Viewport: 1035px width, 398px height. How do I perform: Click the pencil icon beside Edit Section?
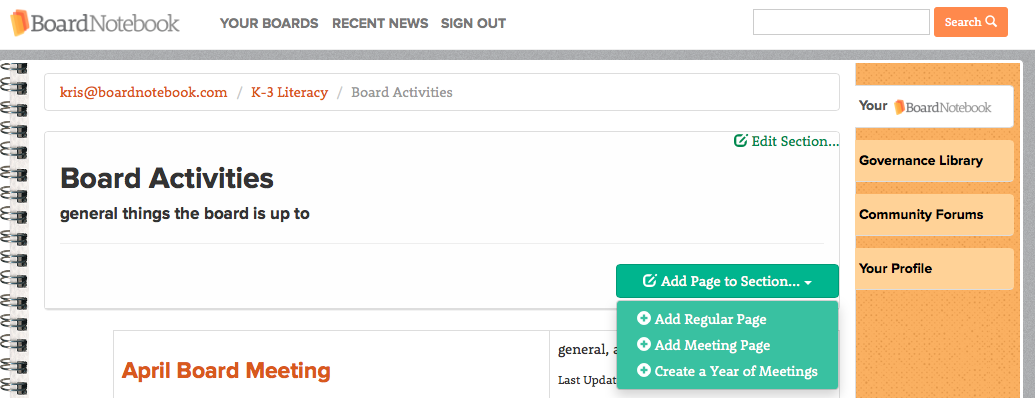[741, 141]
